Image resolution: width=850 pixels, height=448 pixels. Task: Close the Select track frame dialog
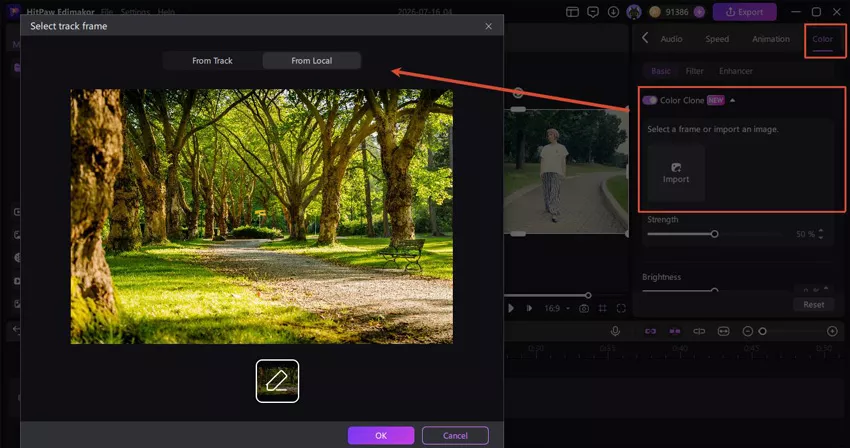click(488, 26)
